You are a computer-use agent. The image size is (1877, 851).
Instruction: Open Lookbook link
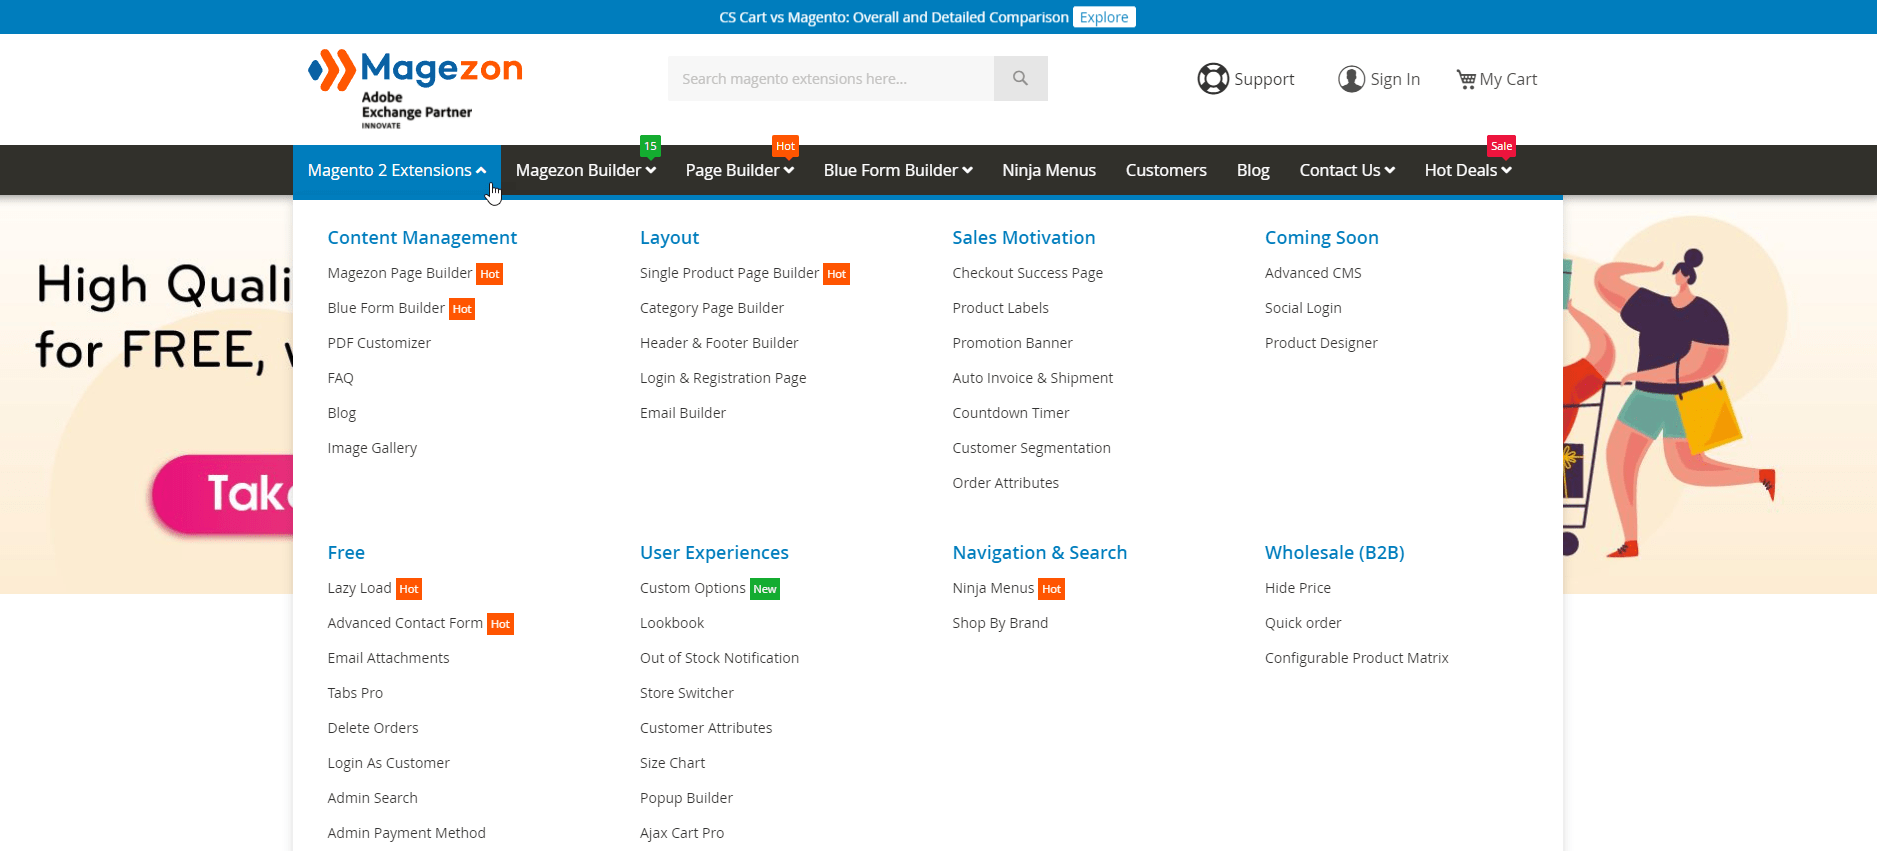[x=672, y=623]
